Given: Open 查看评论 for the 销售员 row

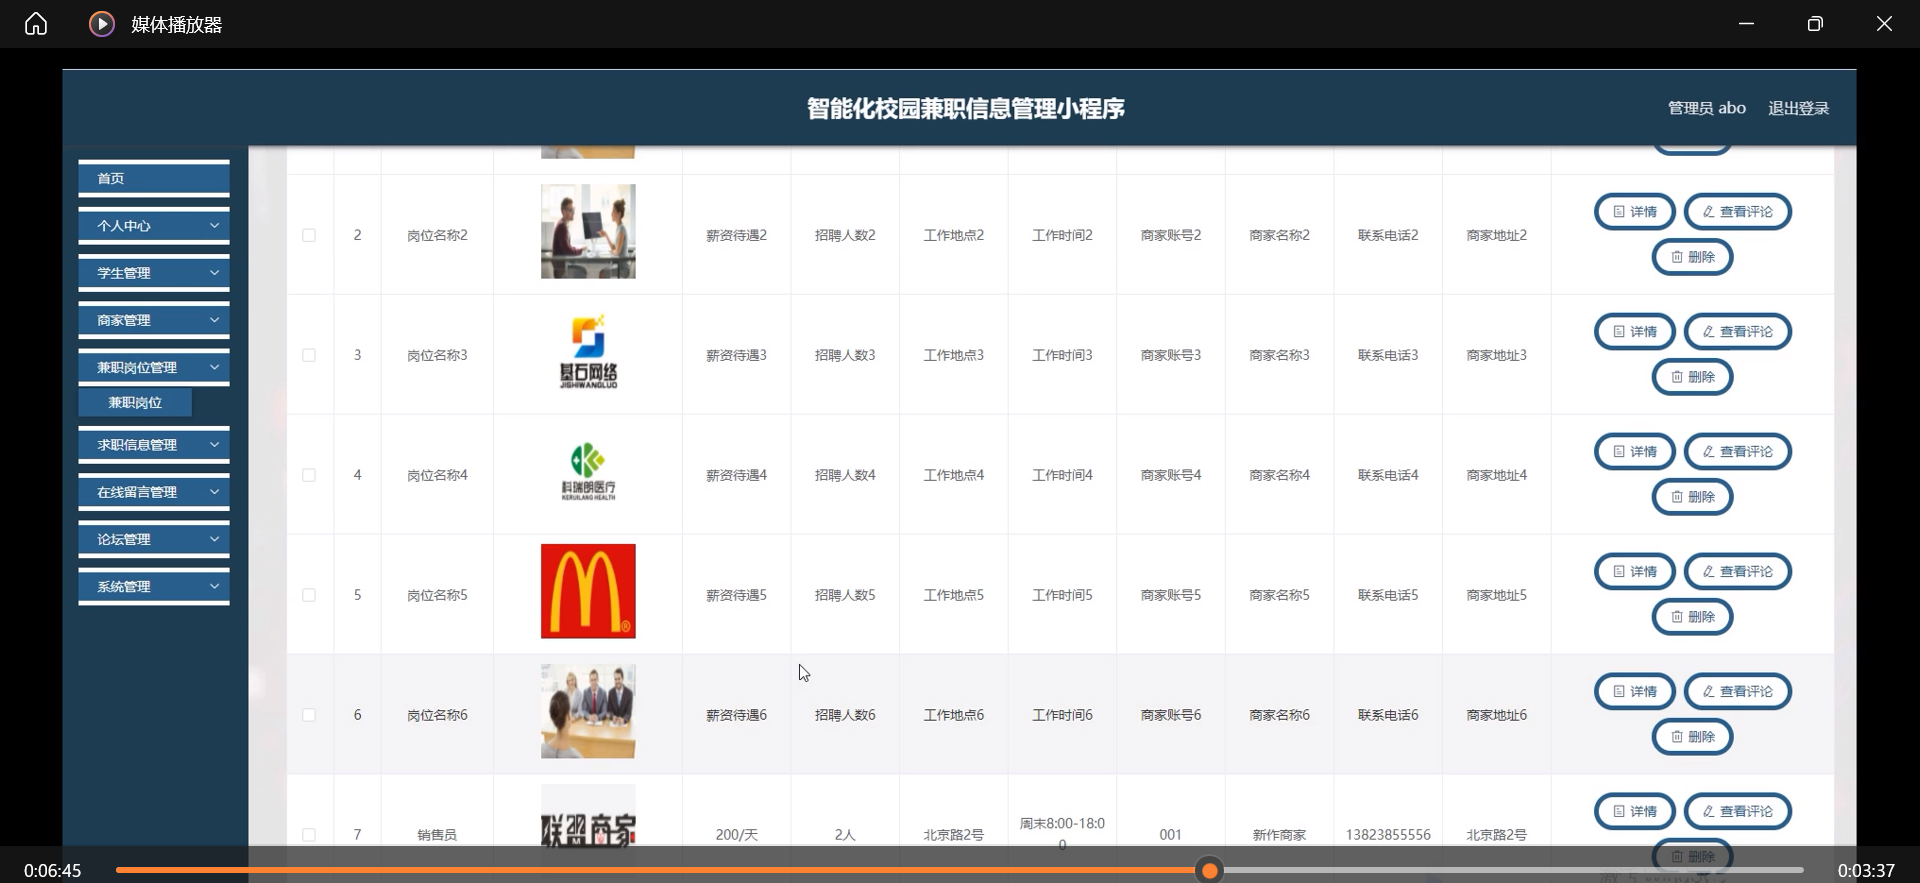Looking at the screenshot, I should click(x=1737, y=812).
